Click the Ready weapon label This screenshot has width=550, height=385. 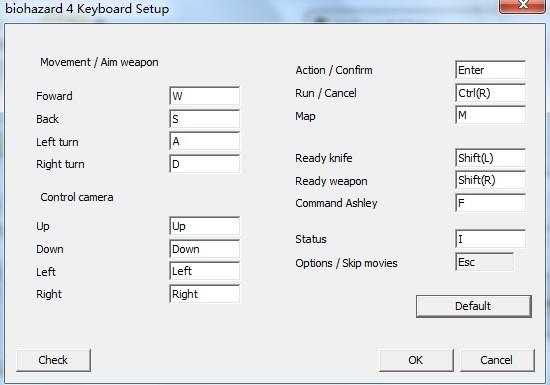(331, 181)
